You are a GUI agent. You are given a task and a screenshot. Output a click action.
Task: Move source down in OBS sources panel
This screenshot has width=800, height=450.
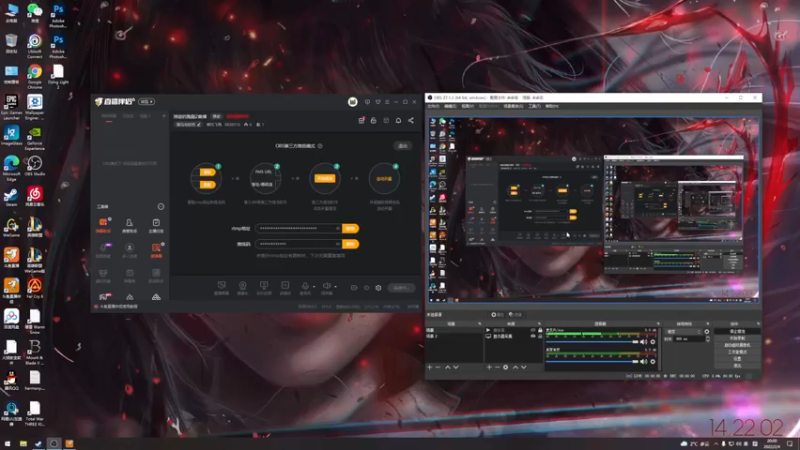523,367
